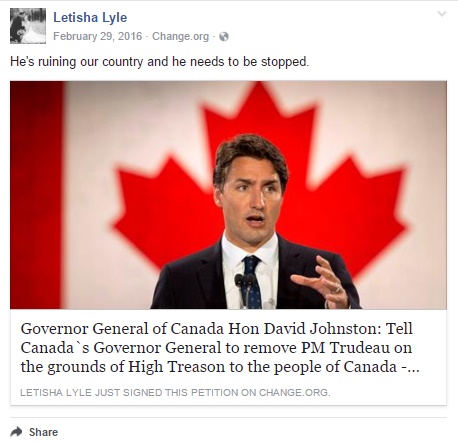Image resolution: width=458 pixels, height=442 pixels.
Task: Click the man's dotted navy tie
Action: tap(252, 282)
